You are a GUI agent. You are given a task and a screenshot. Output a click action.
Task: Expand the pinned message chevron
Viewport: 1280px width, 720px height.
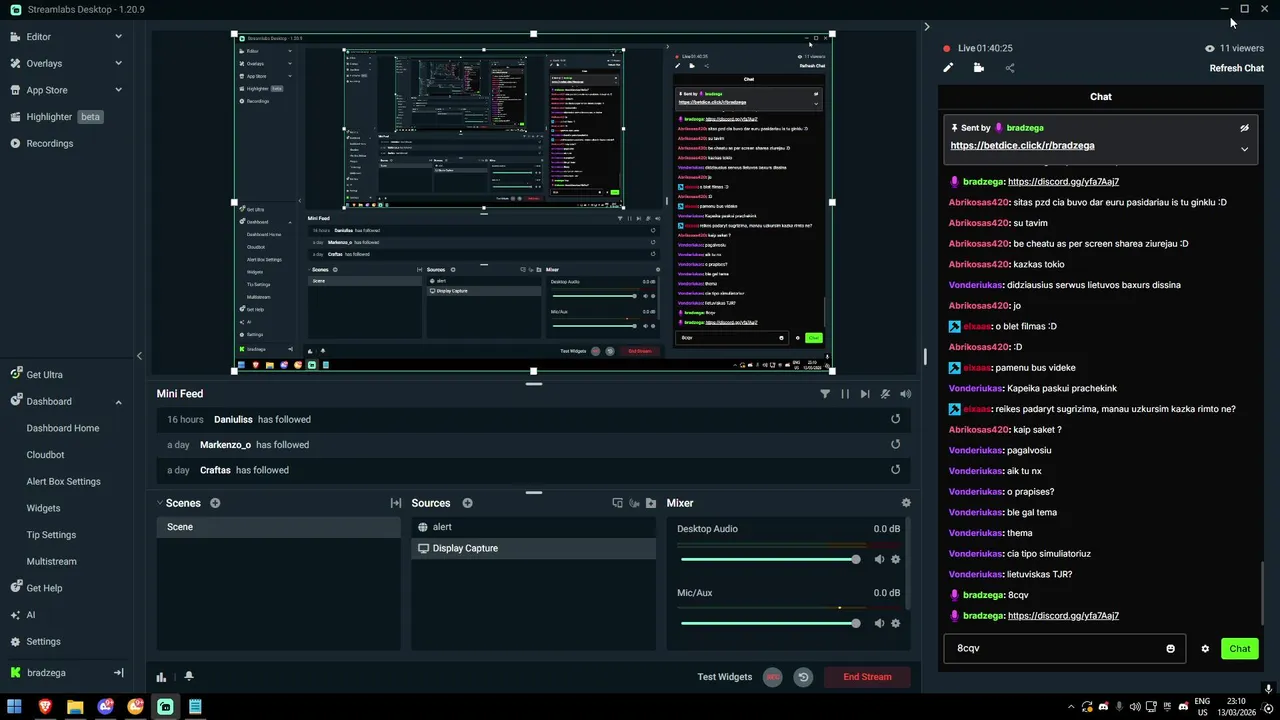pos(1244,149)
